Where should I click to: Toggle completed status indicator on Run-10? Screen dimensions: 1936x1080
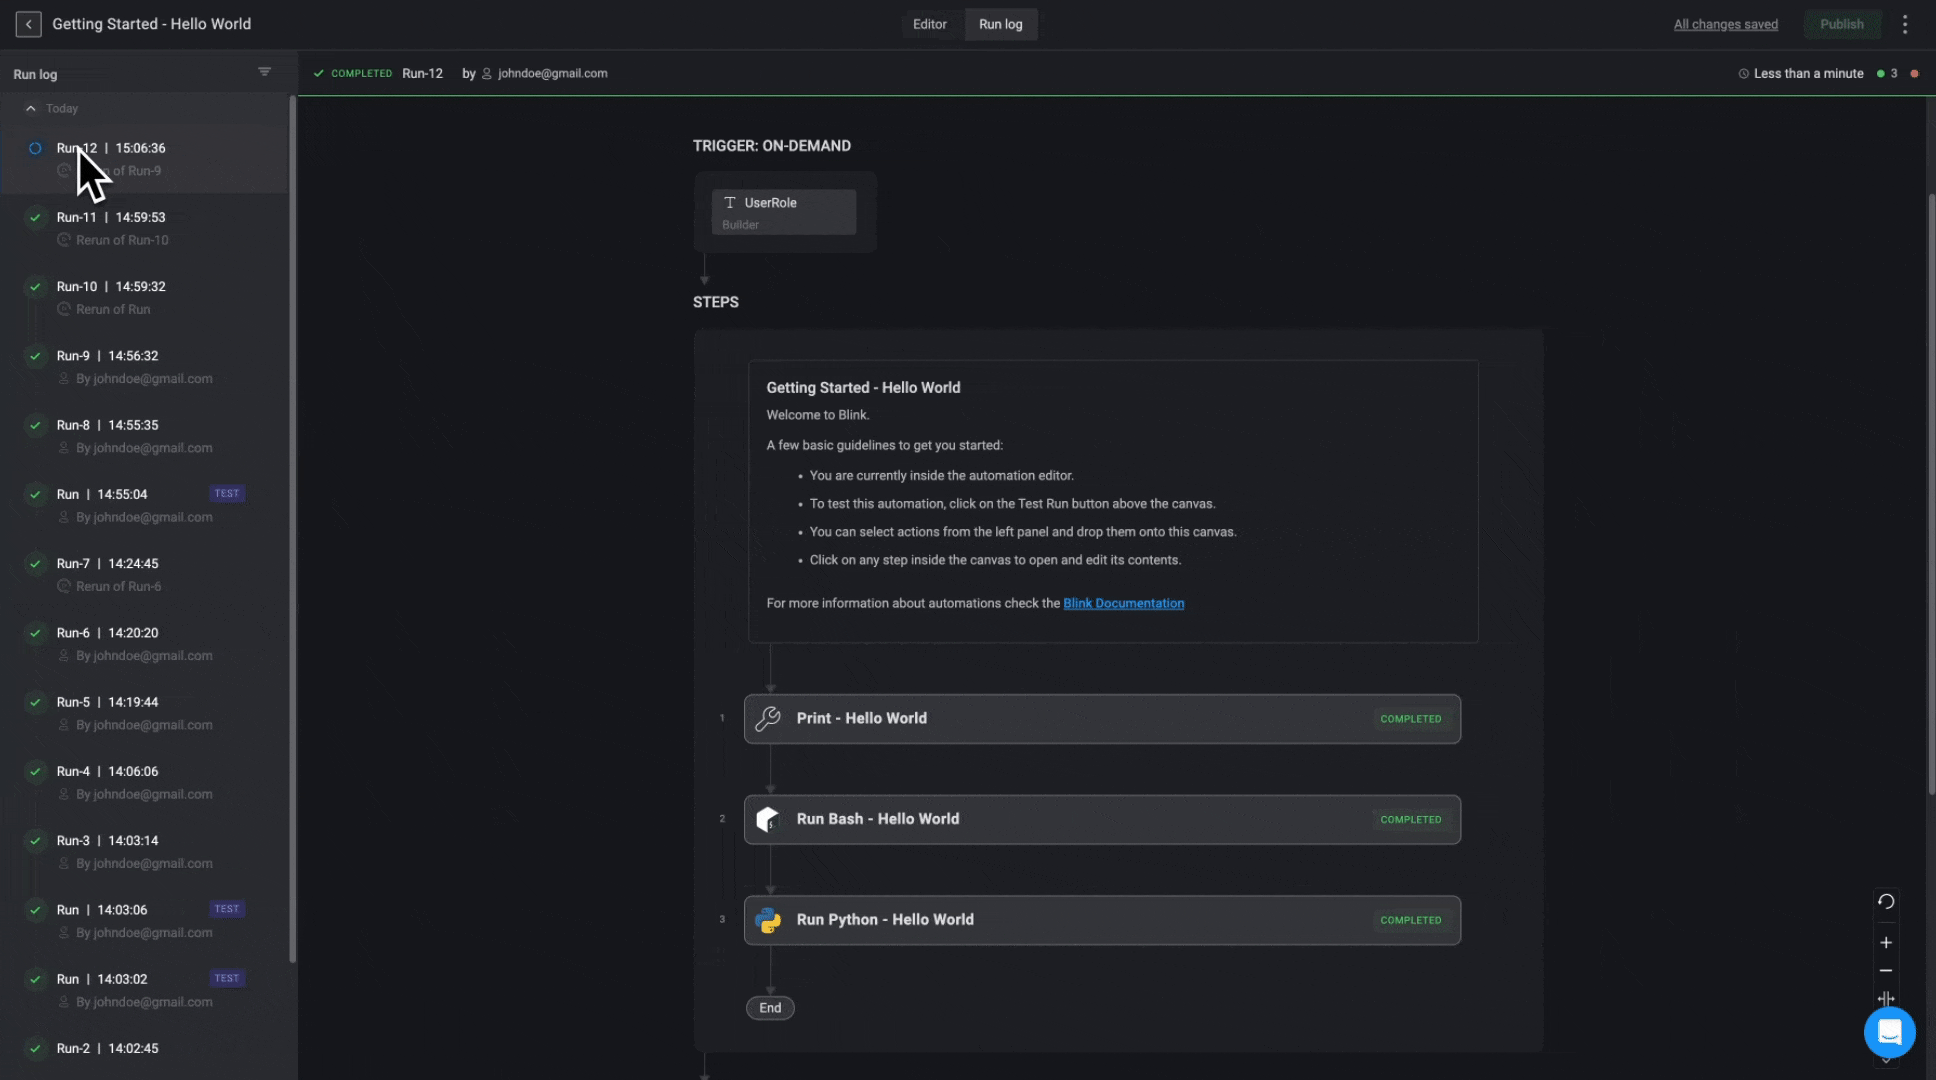pyautogui.click(x=36, y=286)
